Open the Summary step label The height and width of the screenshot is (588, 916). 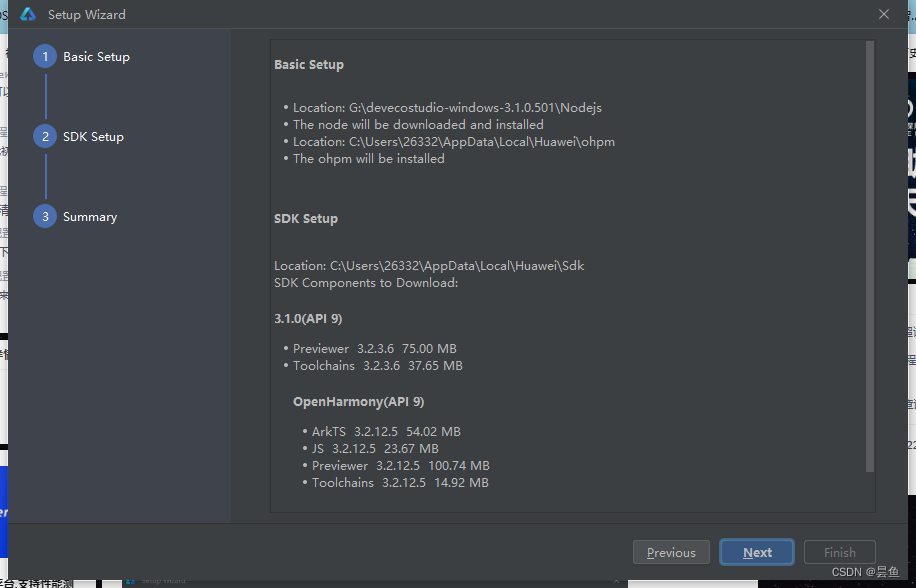point(90,217)
